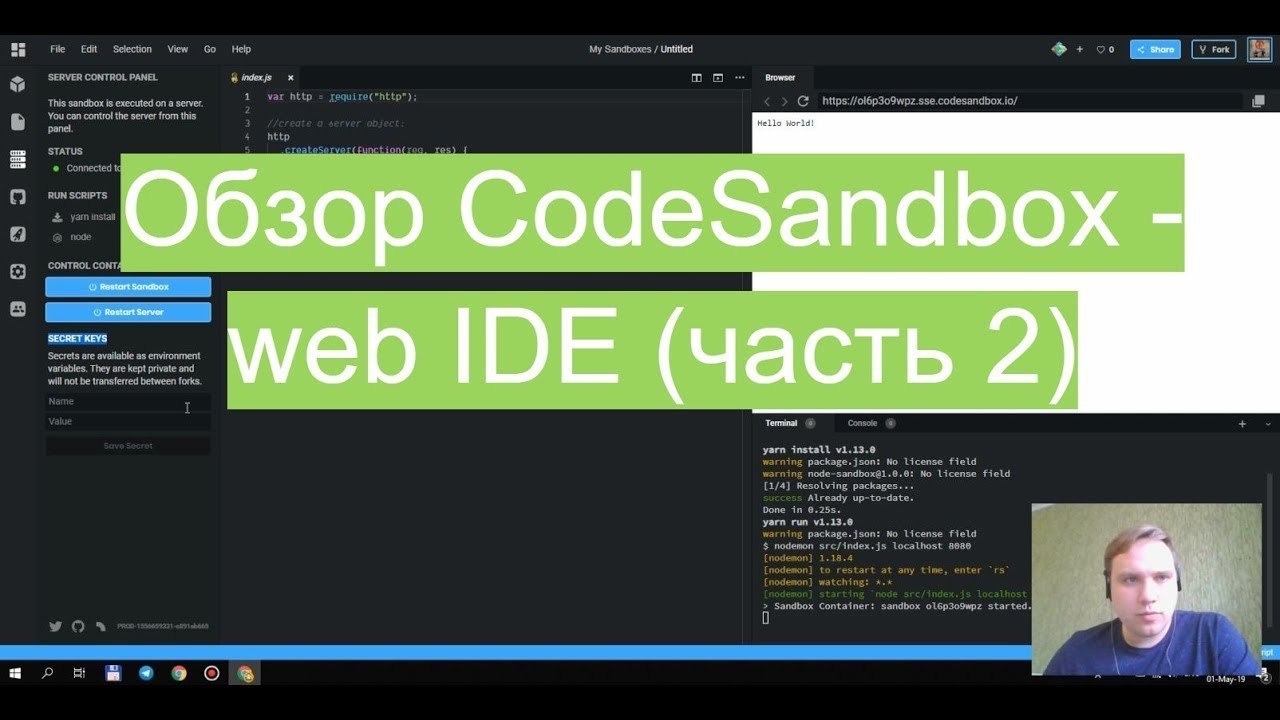Open Task View on the taskbar
The width and height of the screenshot is (1280, 720).
coord(80,673)
